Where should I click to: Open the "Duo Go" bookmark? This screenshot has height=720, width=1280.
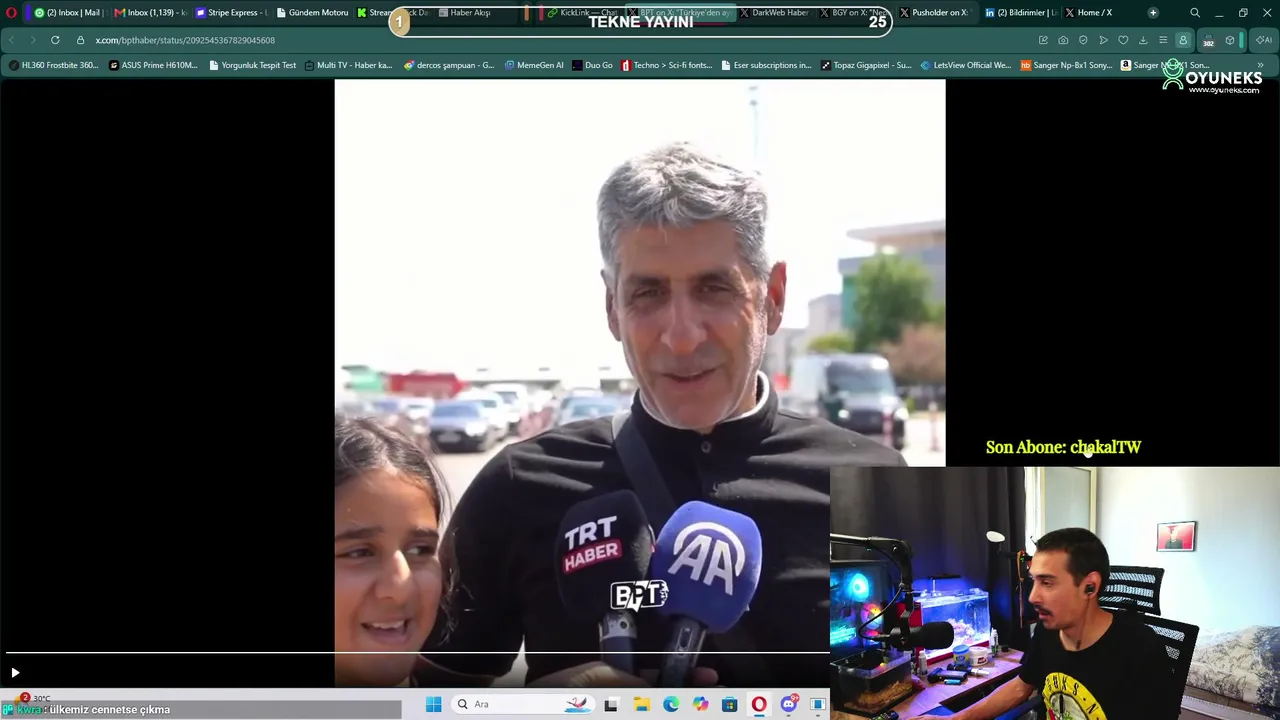click(x=592, y=65)
